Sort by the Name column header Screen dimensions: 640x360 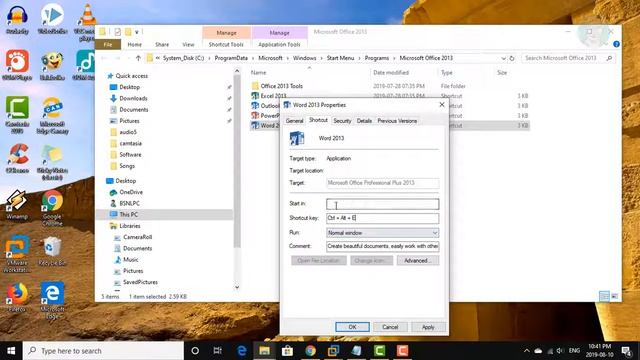click(258, 73)
